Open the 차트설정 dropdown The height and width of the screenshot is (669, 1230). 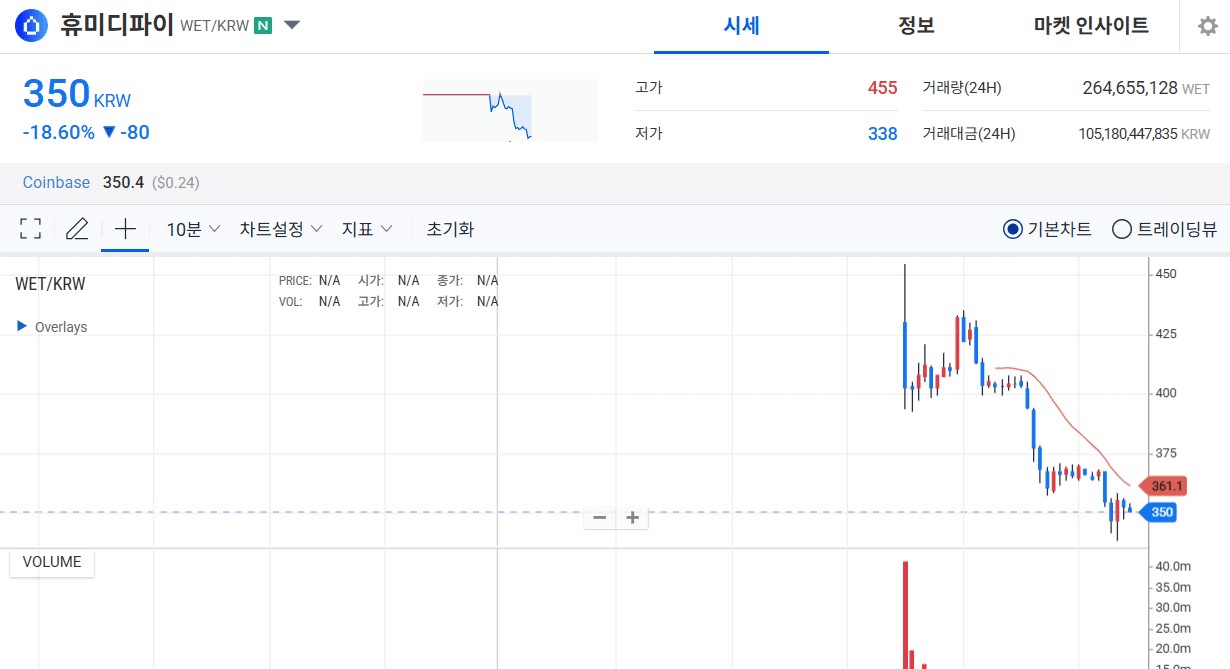281,229
